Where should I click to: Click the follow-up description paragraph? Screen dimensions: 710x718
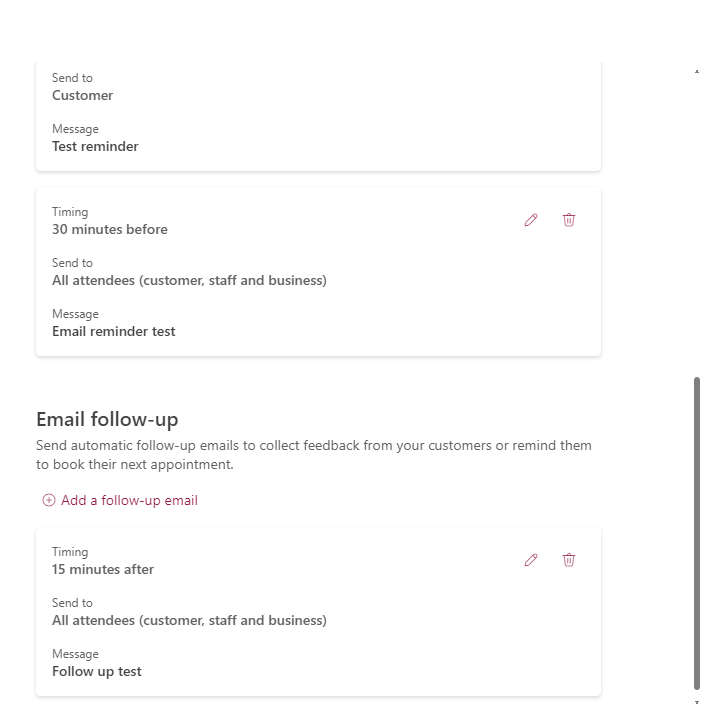314,455
